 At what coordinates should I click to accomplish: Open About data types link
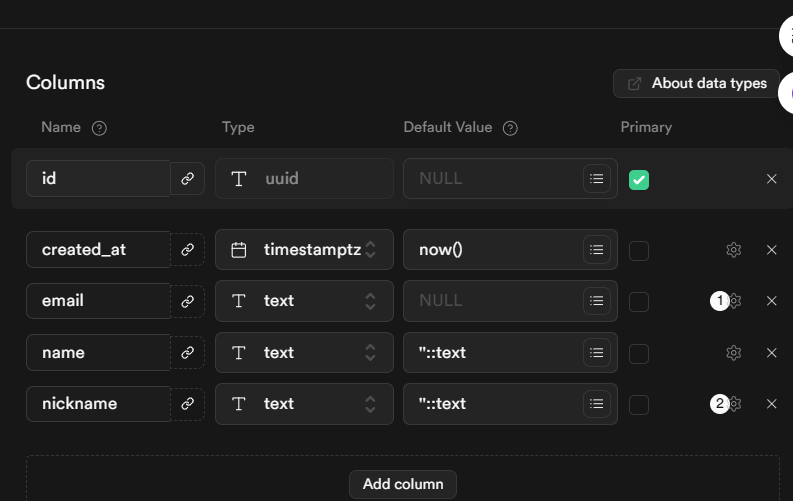(696, 84)
